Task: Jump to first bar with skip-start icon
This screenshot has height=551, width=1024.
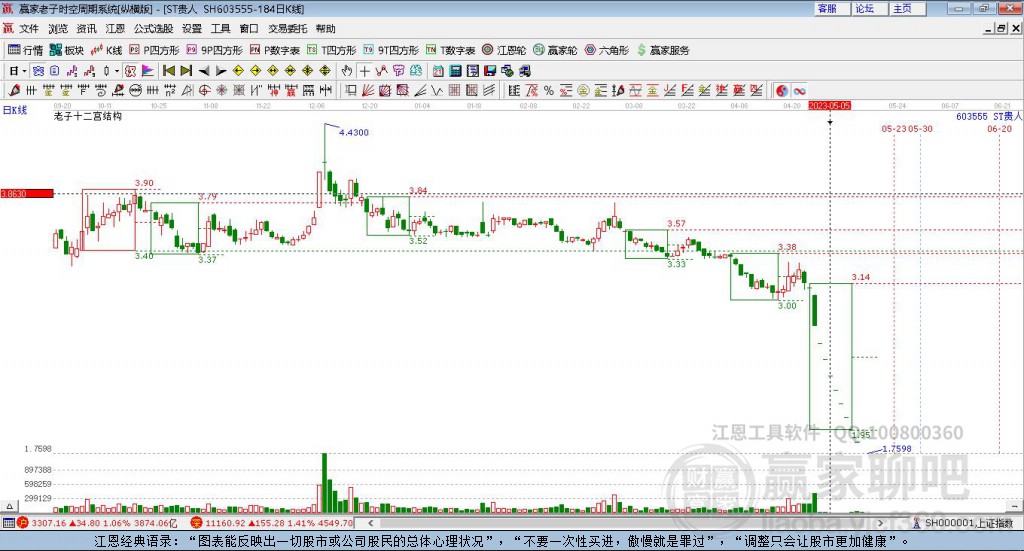Action: 168,71
